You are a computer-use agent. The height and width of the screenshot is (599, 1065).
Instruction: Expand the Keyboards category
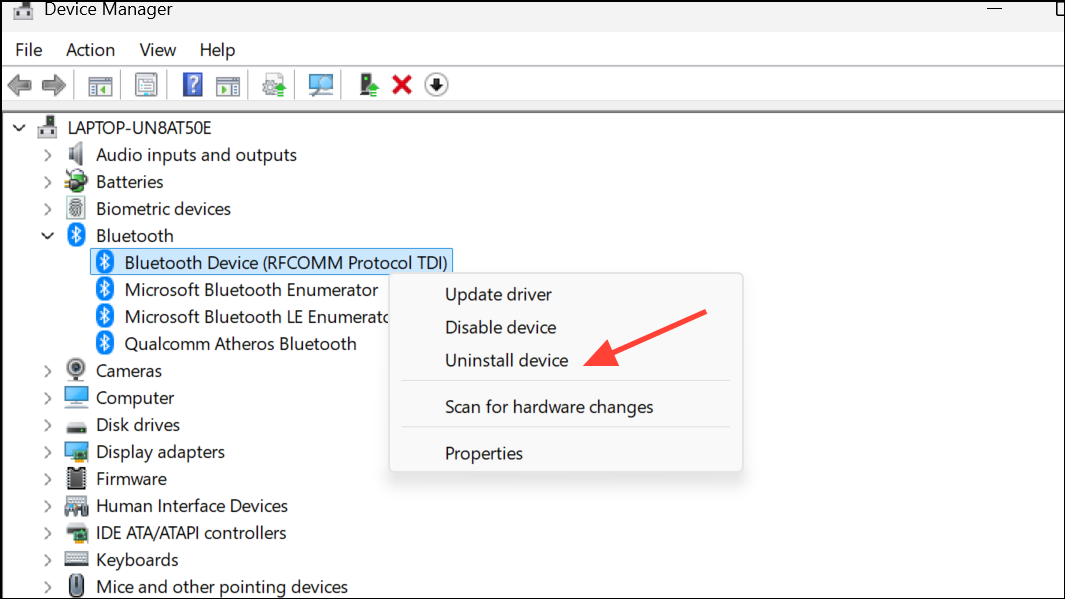[47, 560]
